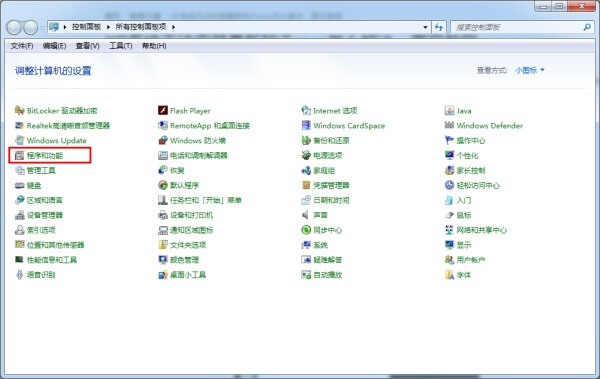
Task: Click the 轻松访问中心 link
Action: pos(478,185)
